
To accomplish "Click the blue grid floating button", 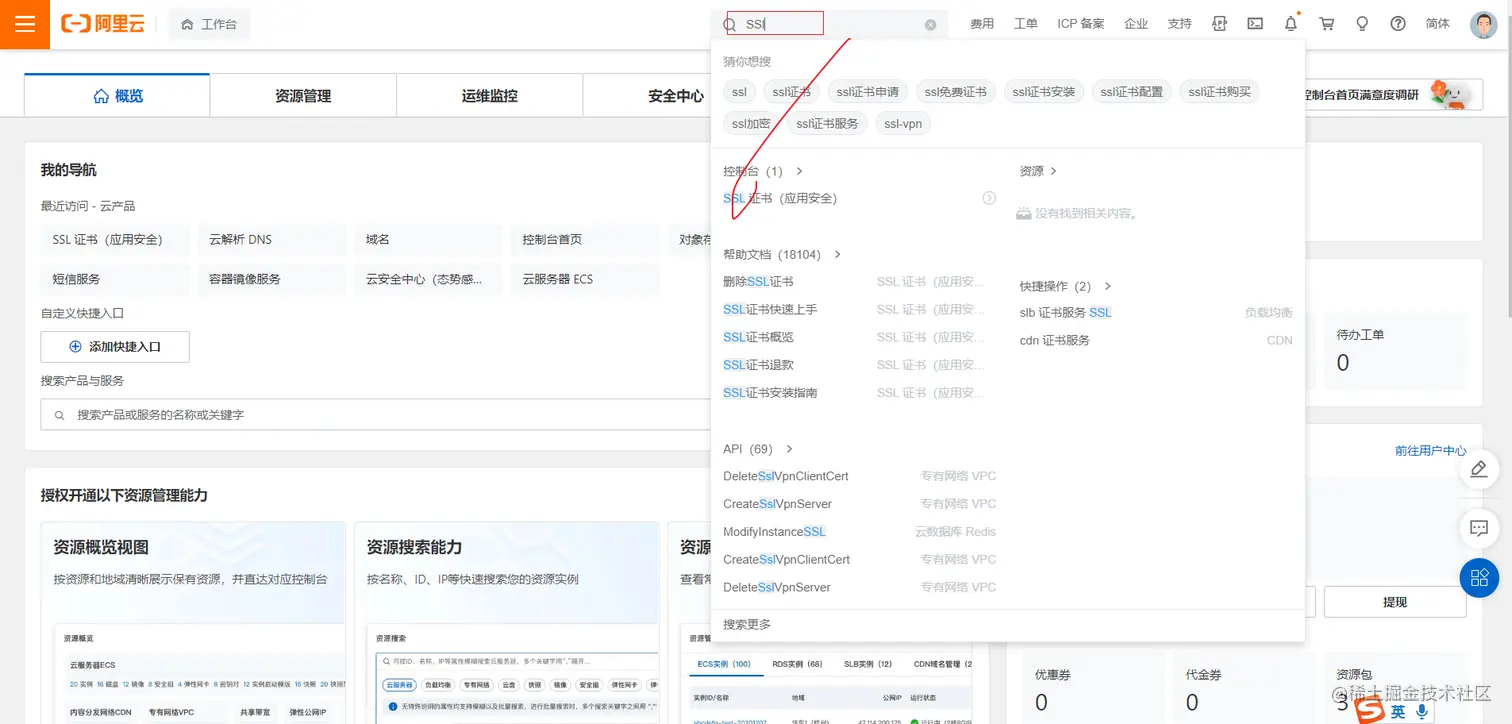I will [1479, 577].
